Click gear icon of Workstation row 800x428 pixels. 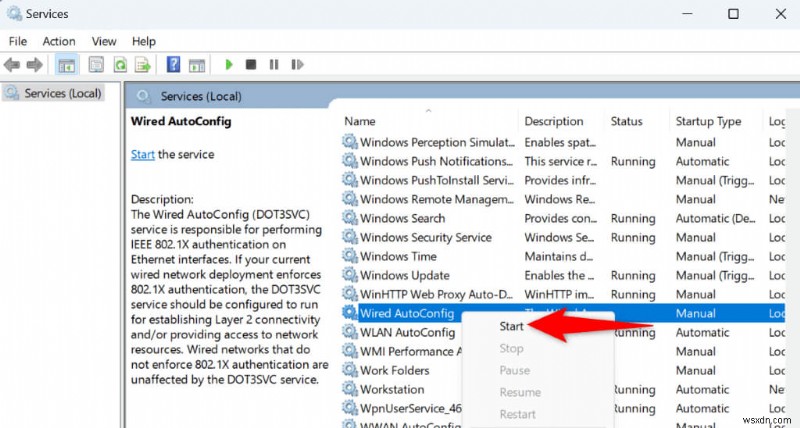[349, 389]
